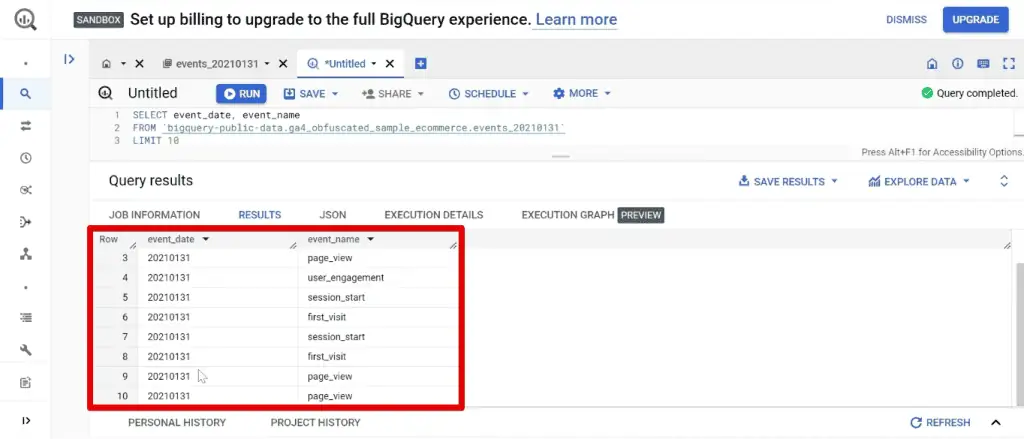Add a new query tab with plus icon
The height and width of the screenshot is (439, 1024).
421,64
